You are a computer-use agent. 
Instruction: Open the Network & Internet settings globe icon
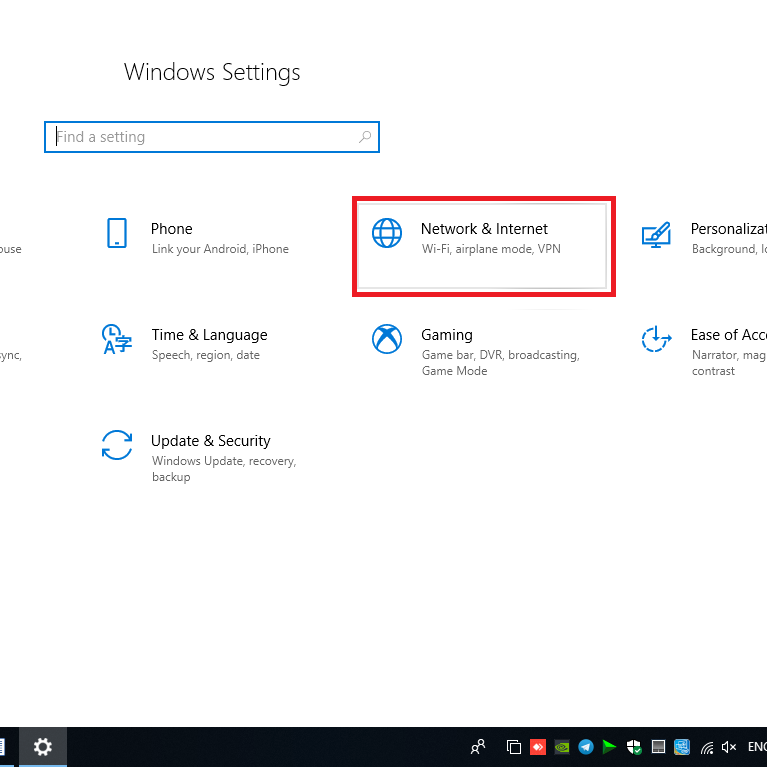click(x=386, y=233)
